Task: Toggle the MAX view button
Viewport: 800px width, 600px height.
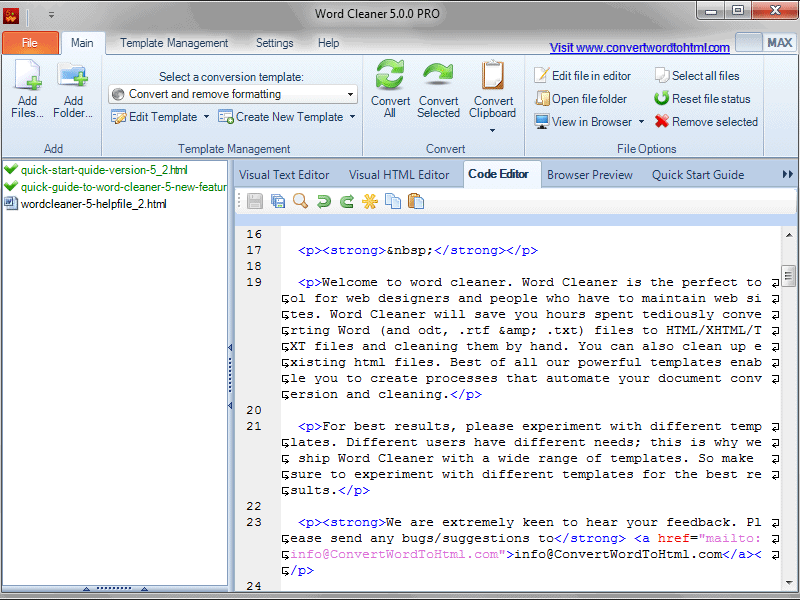Action: (x=779, y=43)
